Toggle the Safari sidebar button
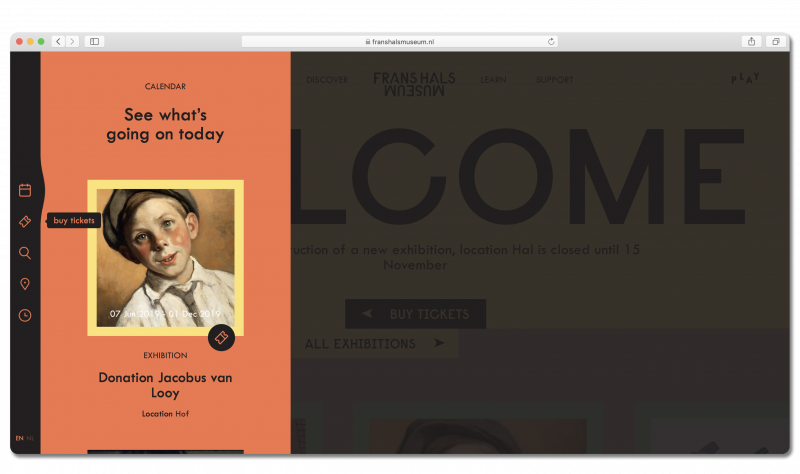 [94, 41]
